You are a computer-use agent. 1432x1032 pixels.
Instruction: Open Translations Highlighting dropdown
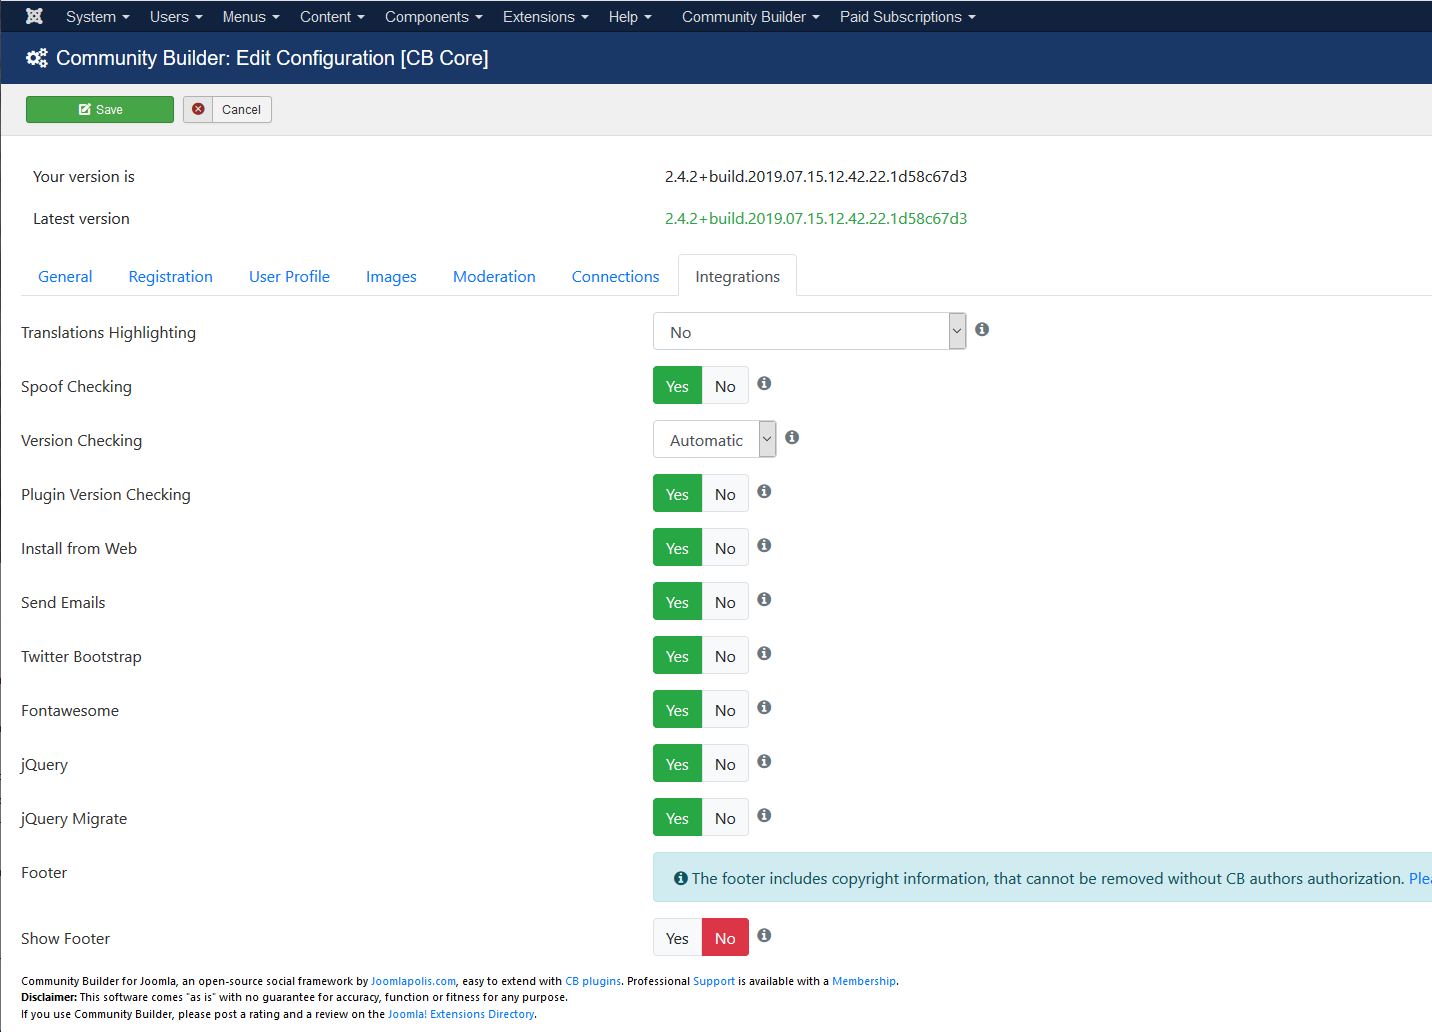coord(809,331)
